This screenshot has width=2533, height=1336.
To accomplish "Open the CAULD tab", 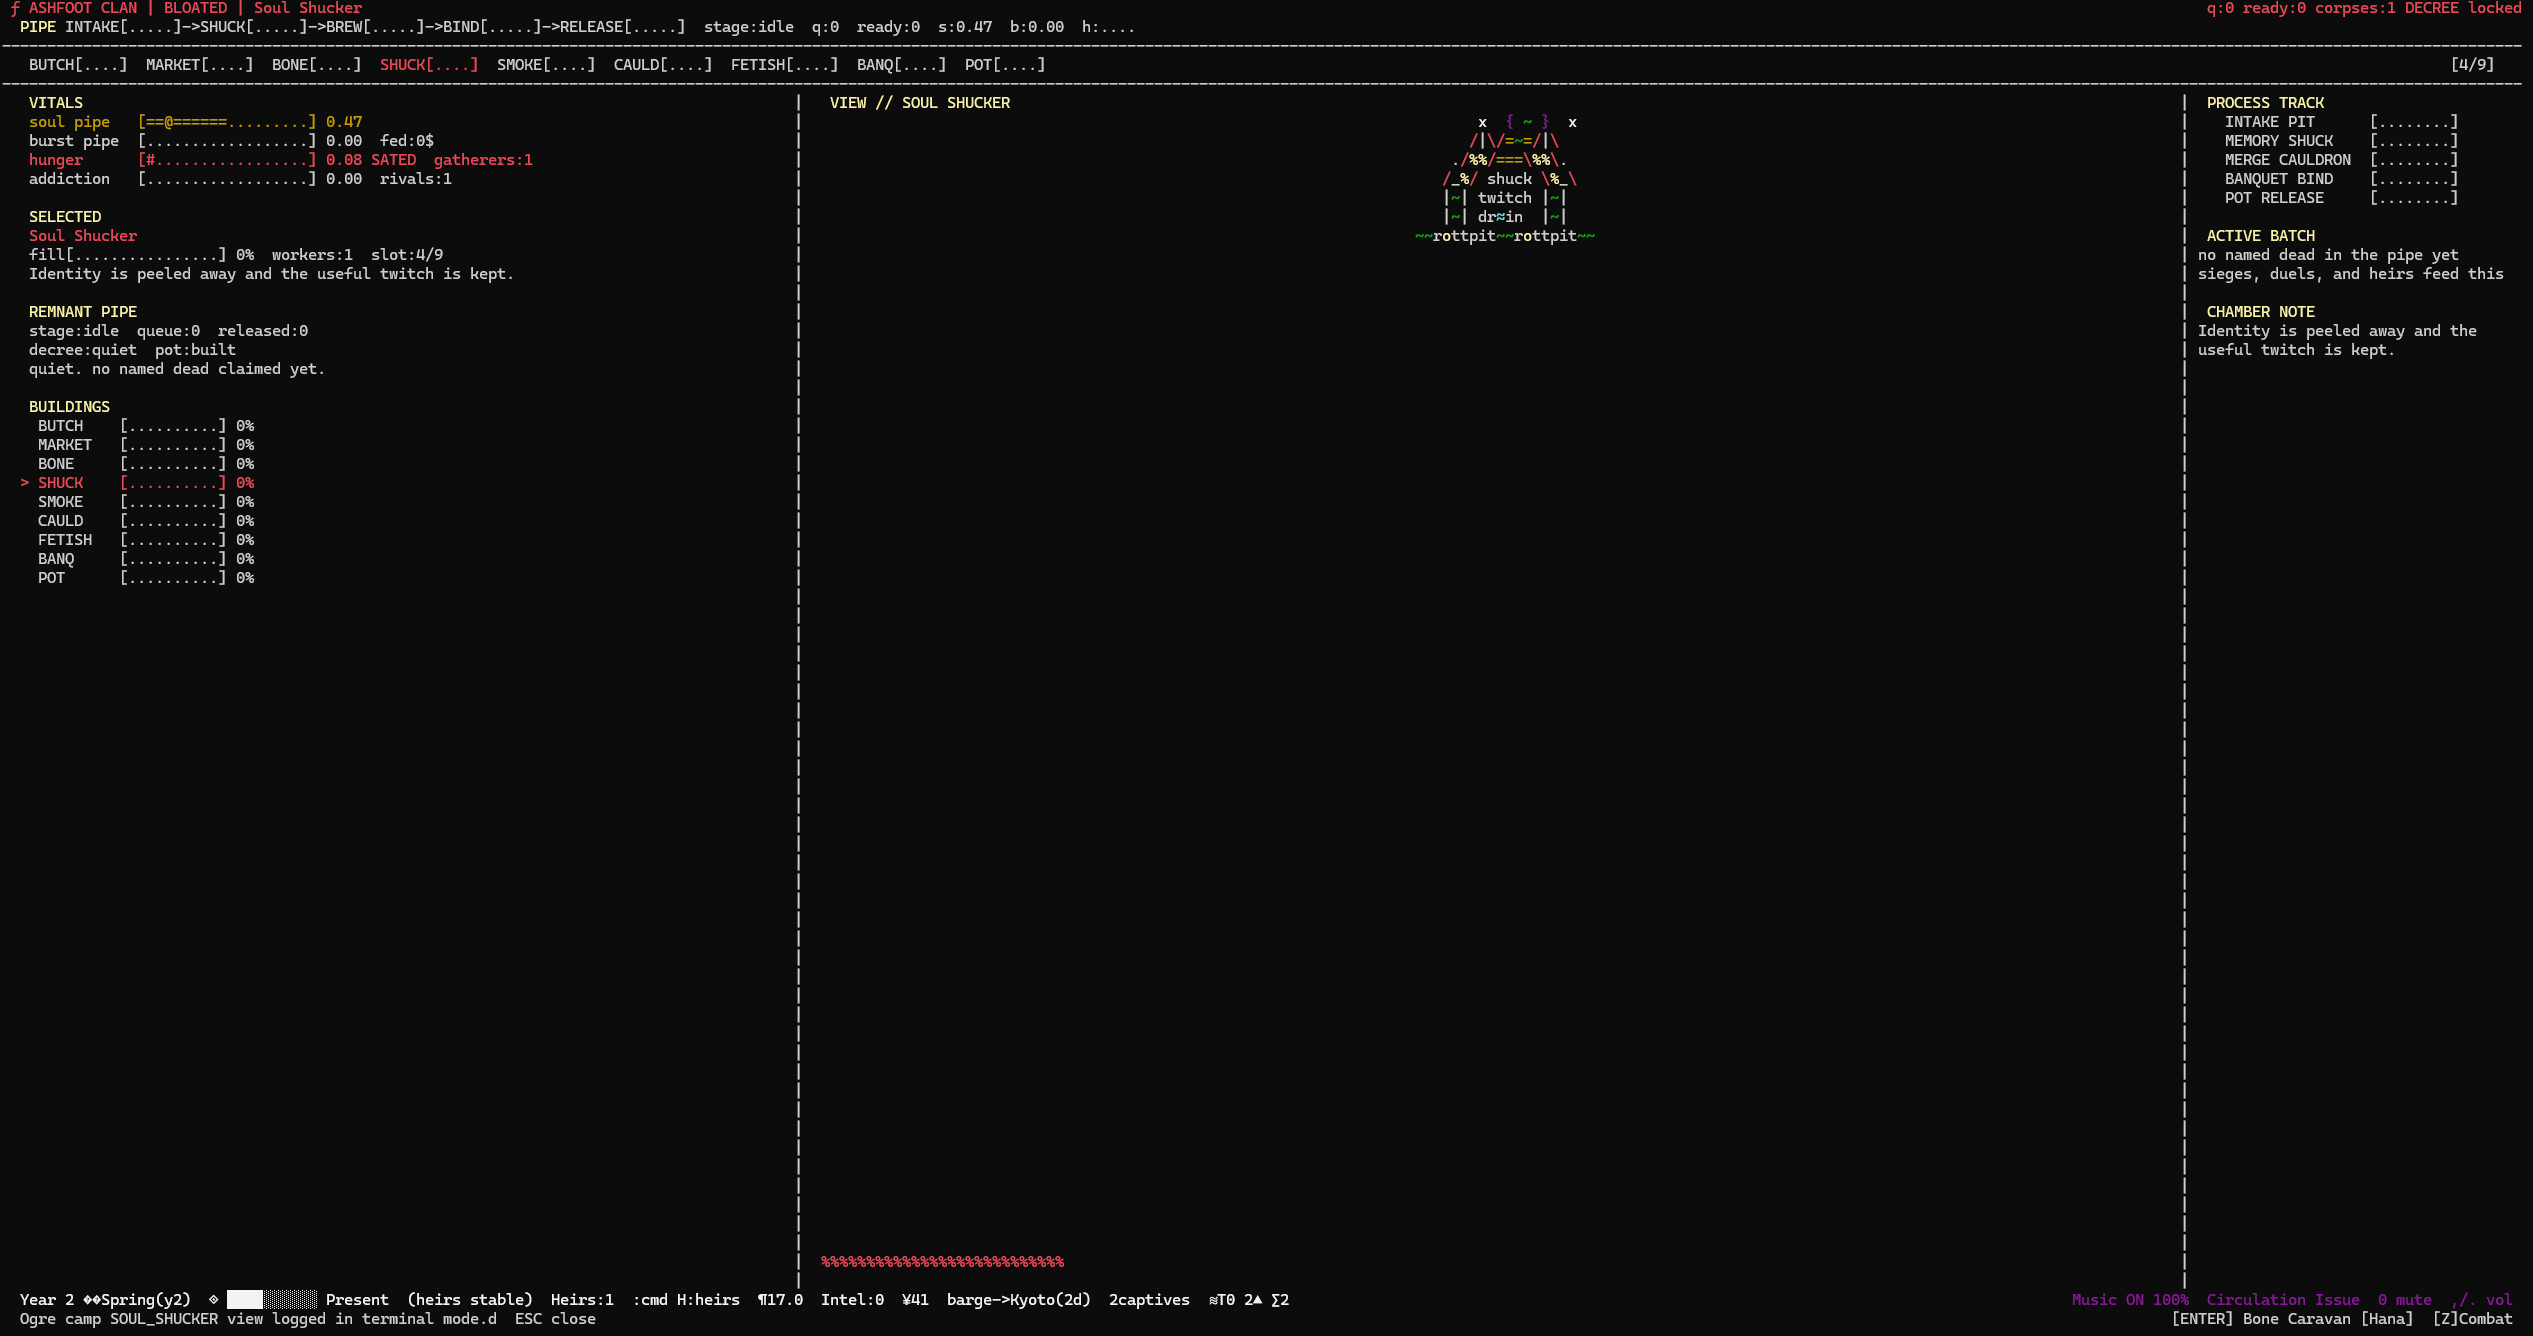I will tap(663, 65).
